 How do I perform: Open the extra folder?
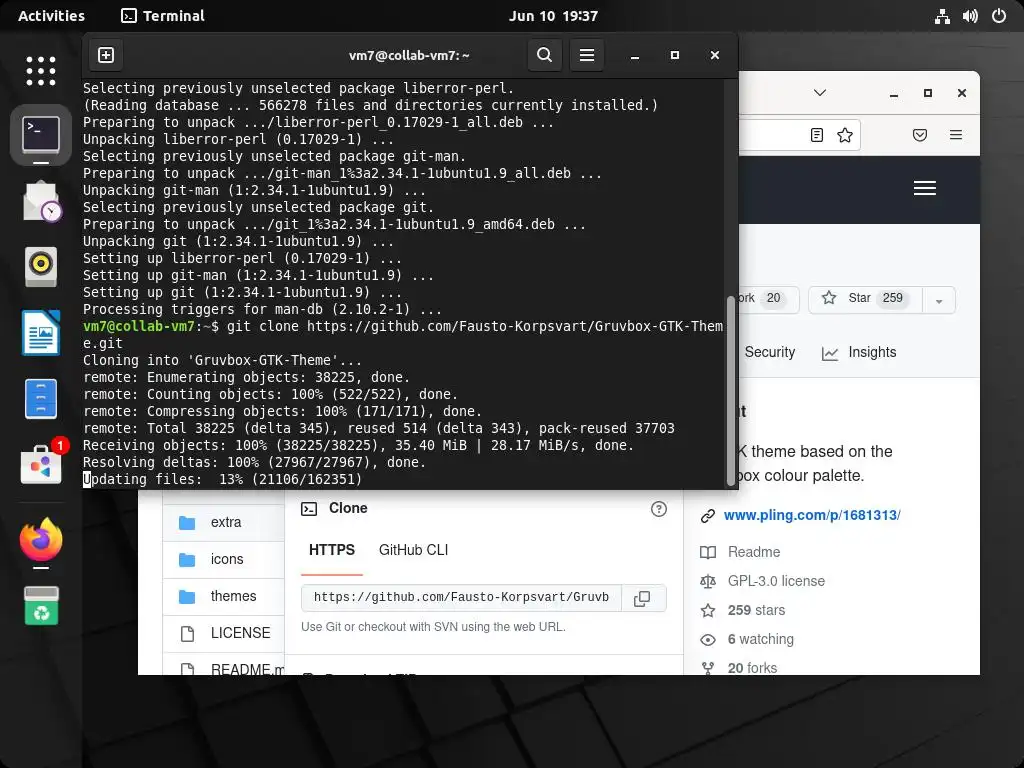tap(226, 522)
